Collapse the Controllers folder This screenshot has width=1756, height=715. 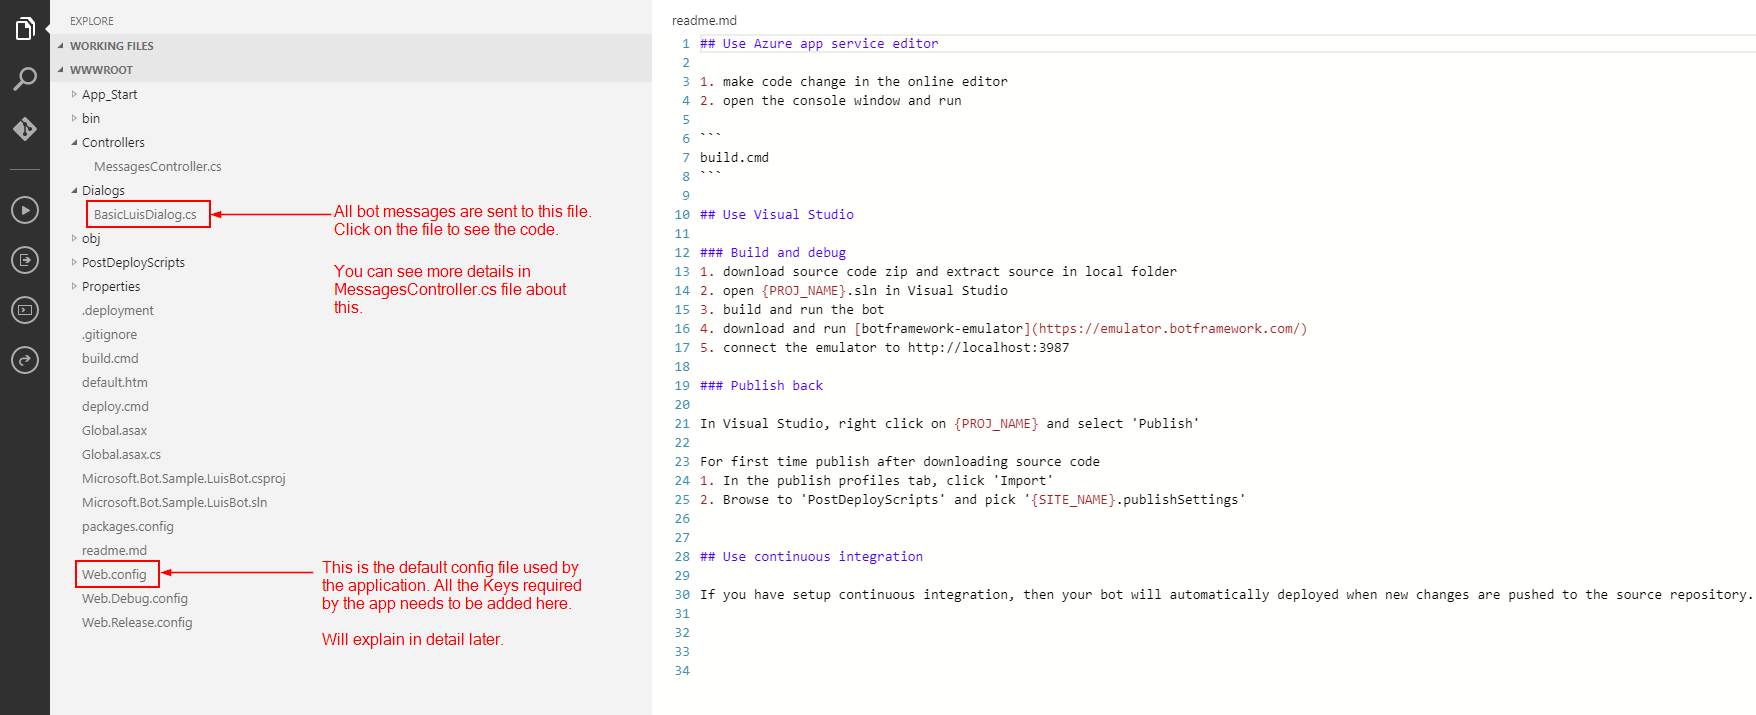pos(113,142)
